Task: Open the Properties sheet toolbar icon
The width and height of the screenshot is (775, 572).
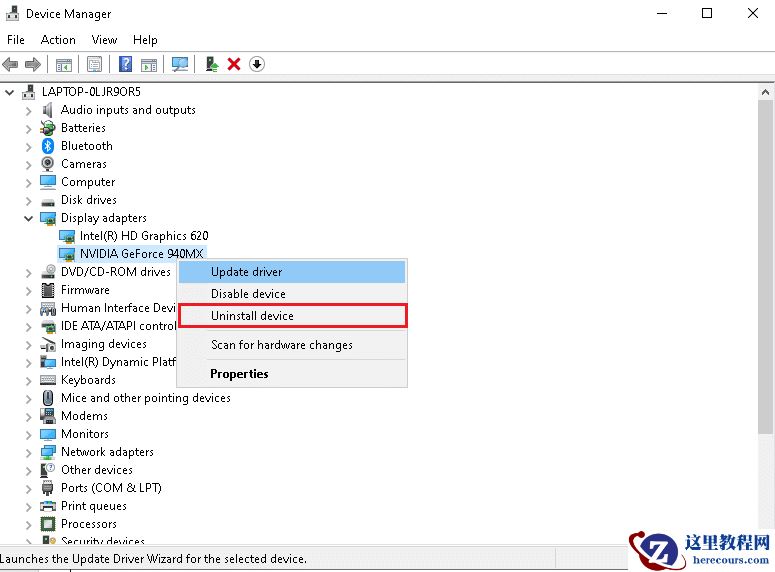Action: (x=94, y=64)
